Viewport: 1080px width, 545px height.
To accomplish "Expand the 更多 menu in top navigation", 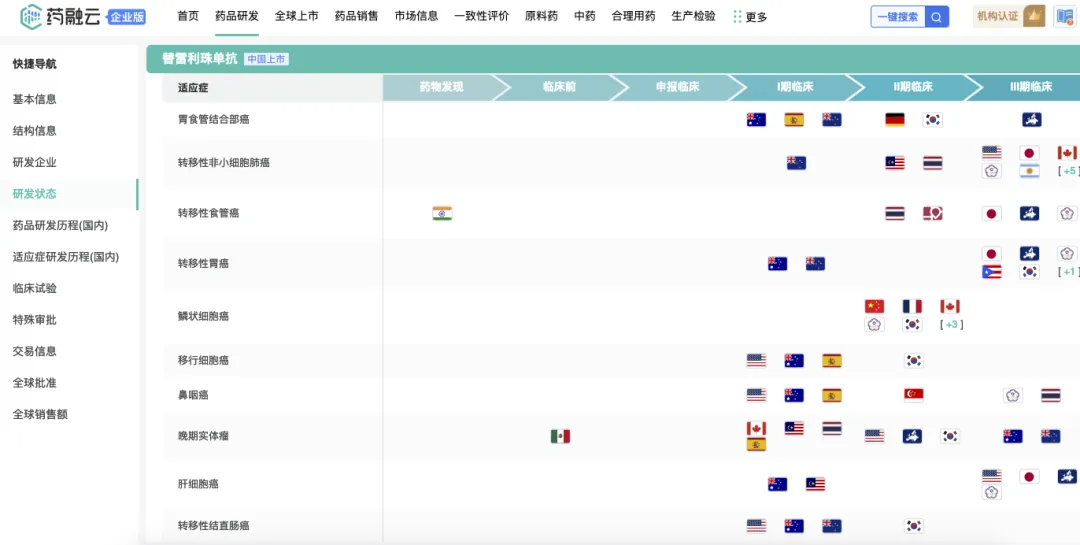I will coord(750,17).
